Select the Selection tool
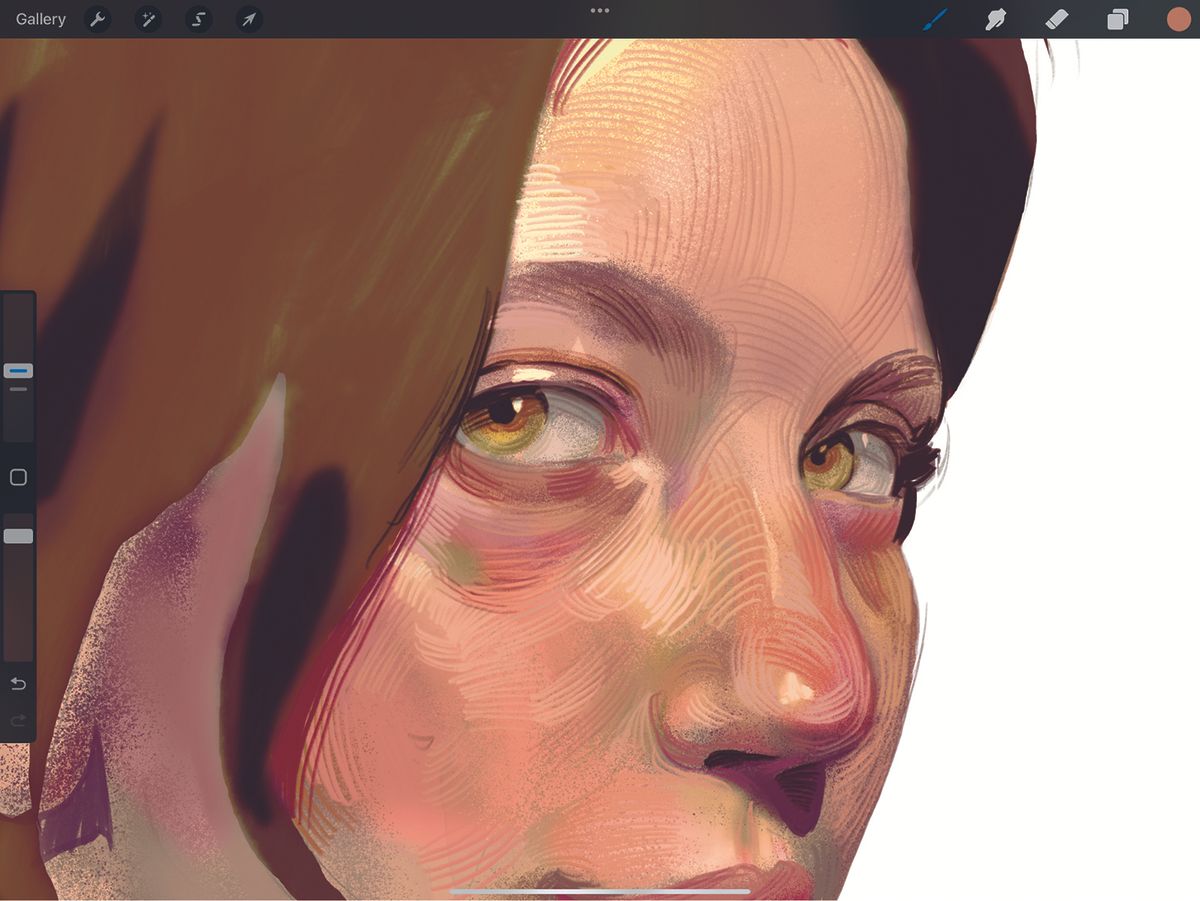 pos(198,19)
